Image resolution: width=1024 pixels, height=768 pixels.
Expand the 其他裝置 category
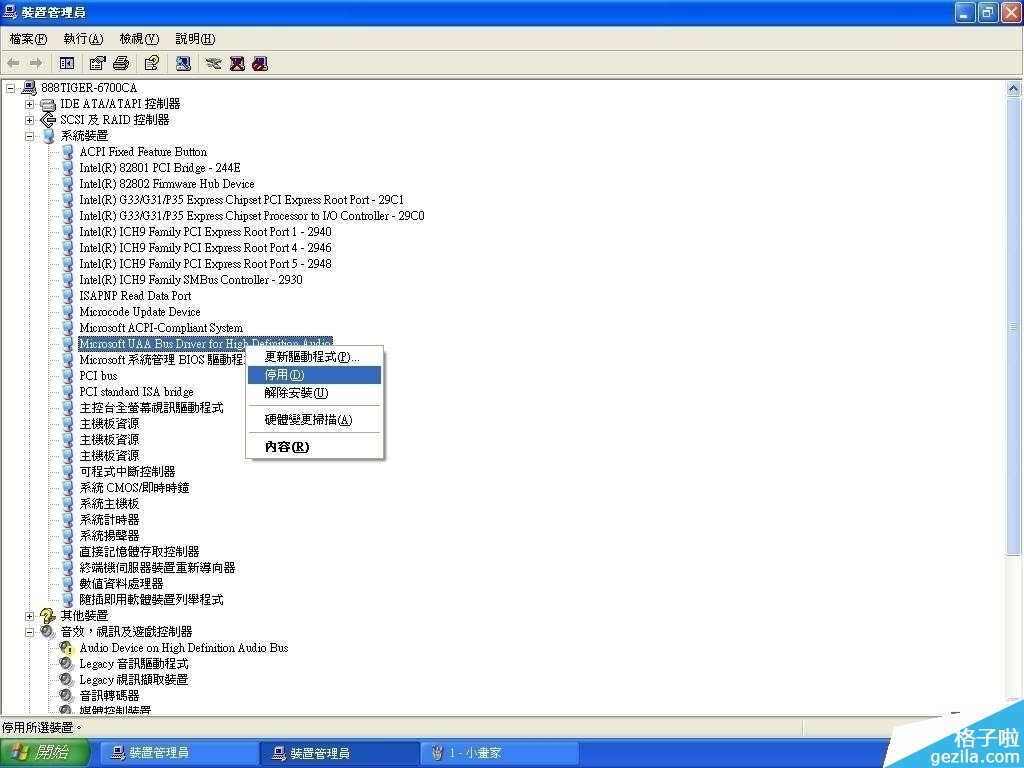[30, 616]
